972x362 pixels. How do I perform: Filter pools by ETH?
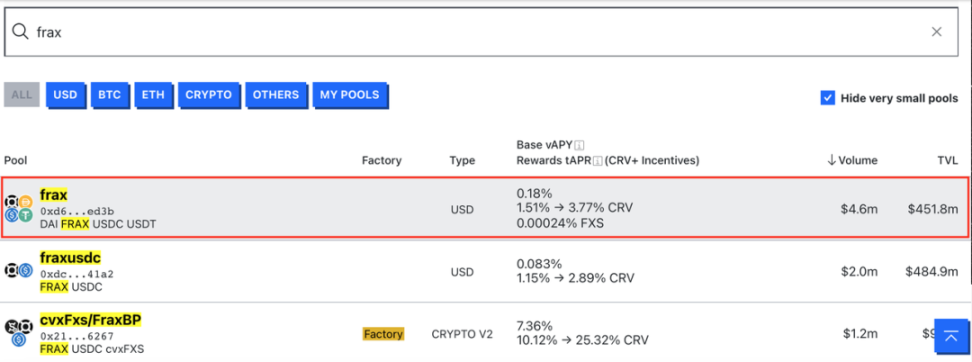pyautogui.click(x=153, y=95)
